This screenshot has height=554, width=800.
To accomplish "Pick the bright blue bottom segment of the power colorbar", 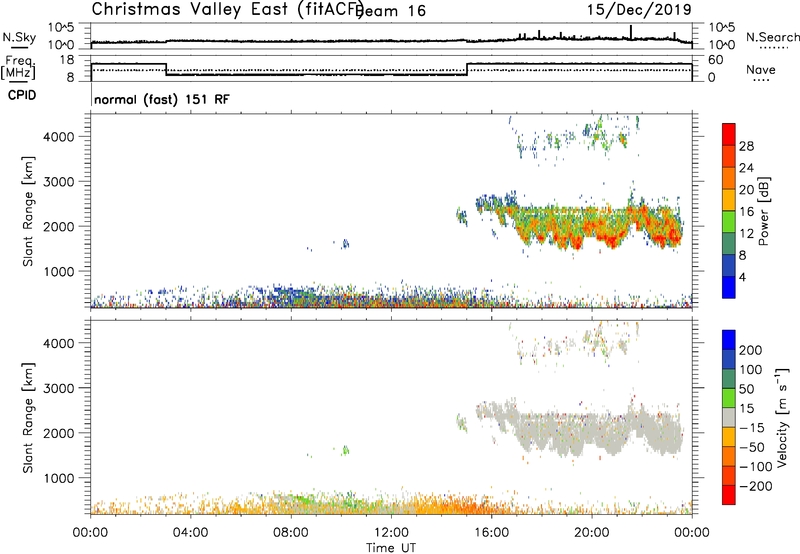I will tap(729, 287).
